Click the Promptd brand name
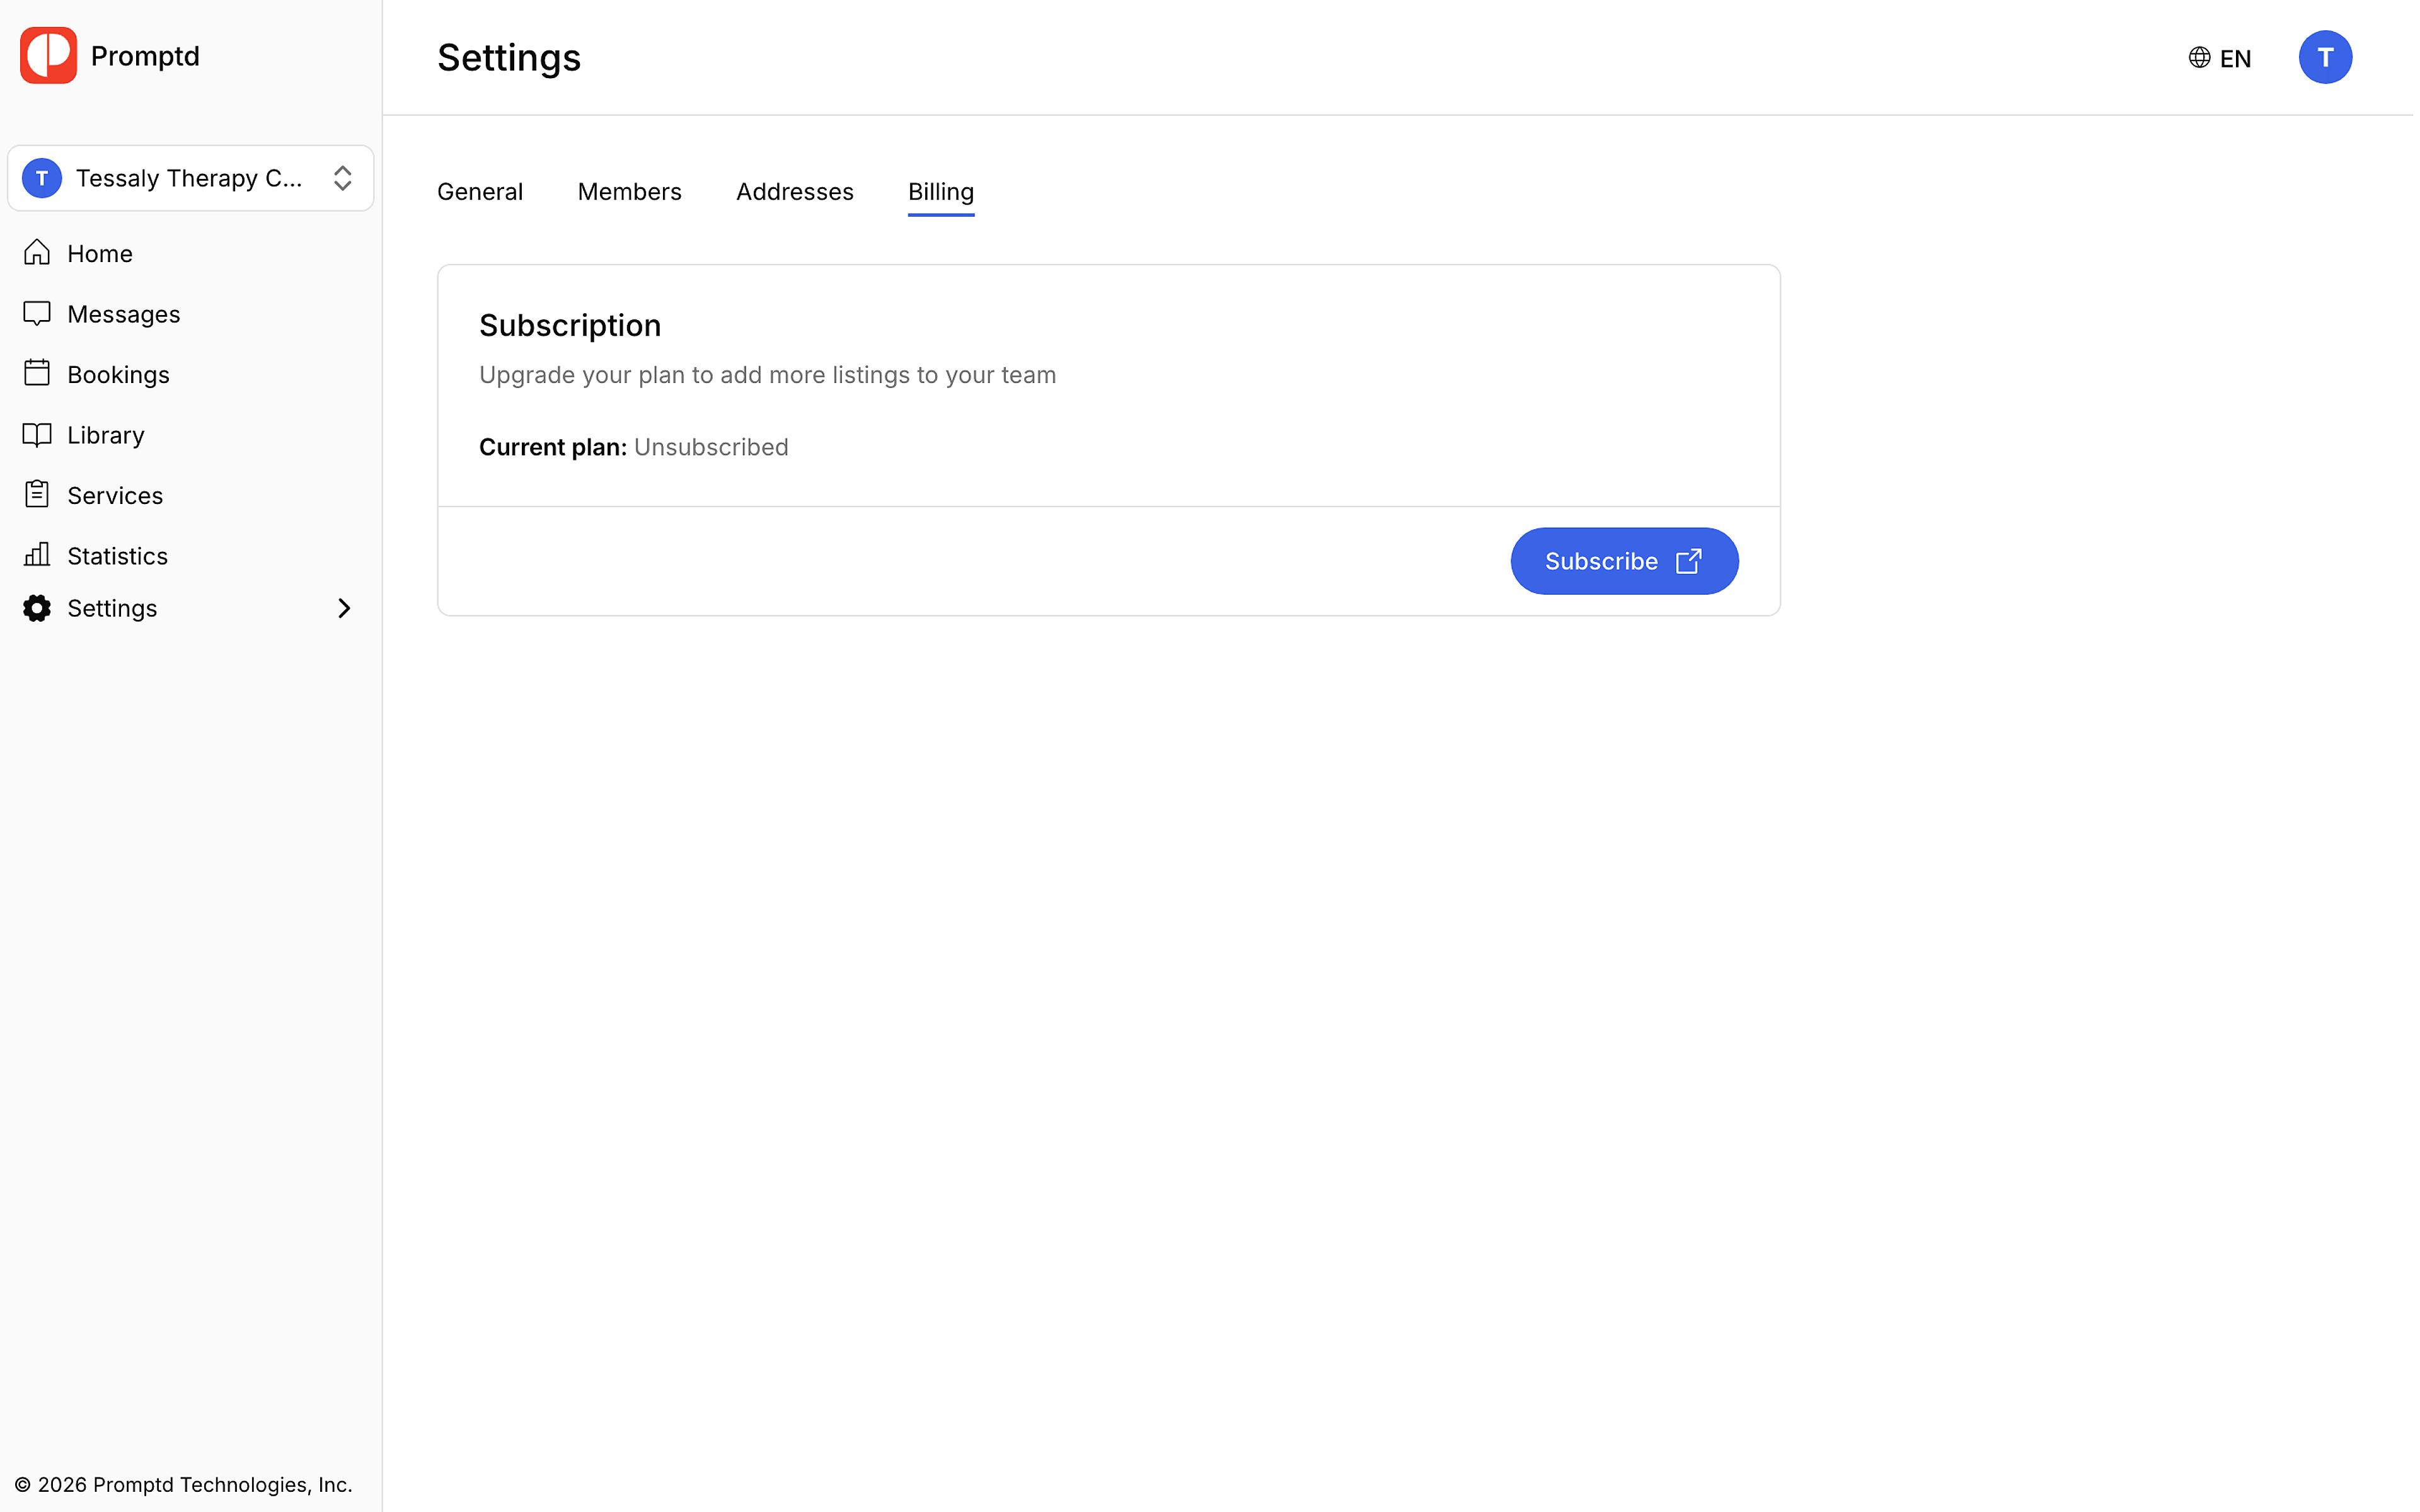Image resolution: width=2420 pixels, height=1512 pixels. (x=146, y=56)
